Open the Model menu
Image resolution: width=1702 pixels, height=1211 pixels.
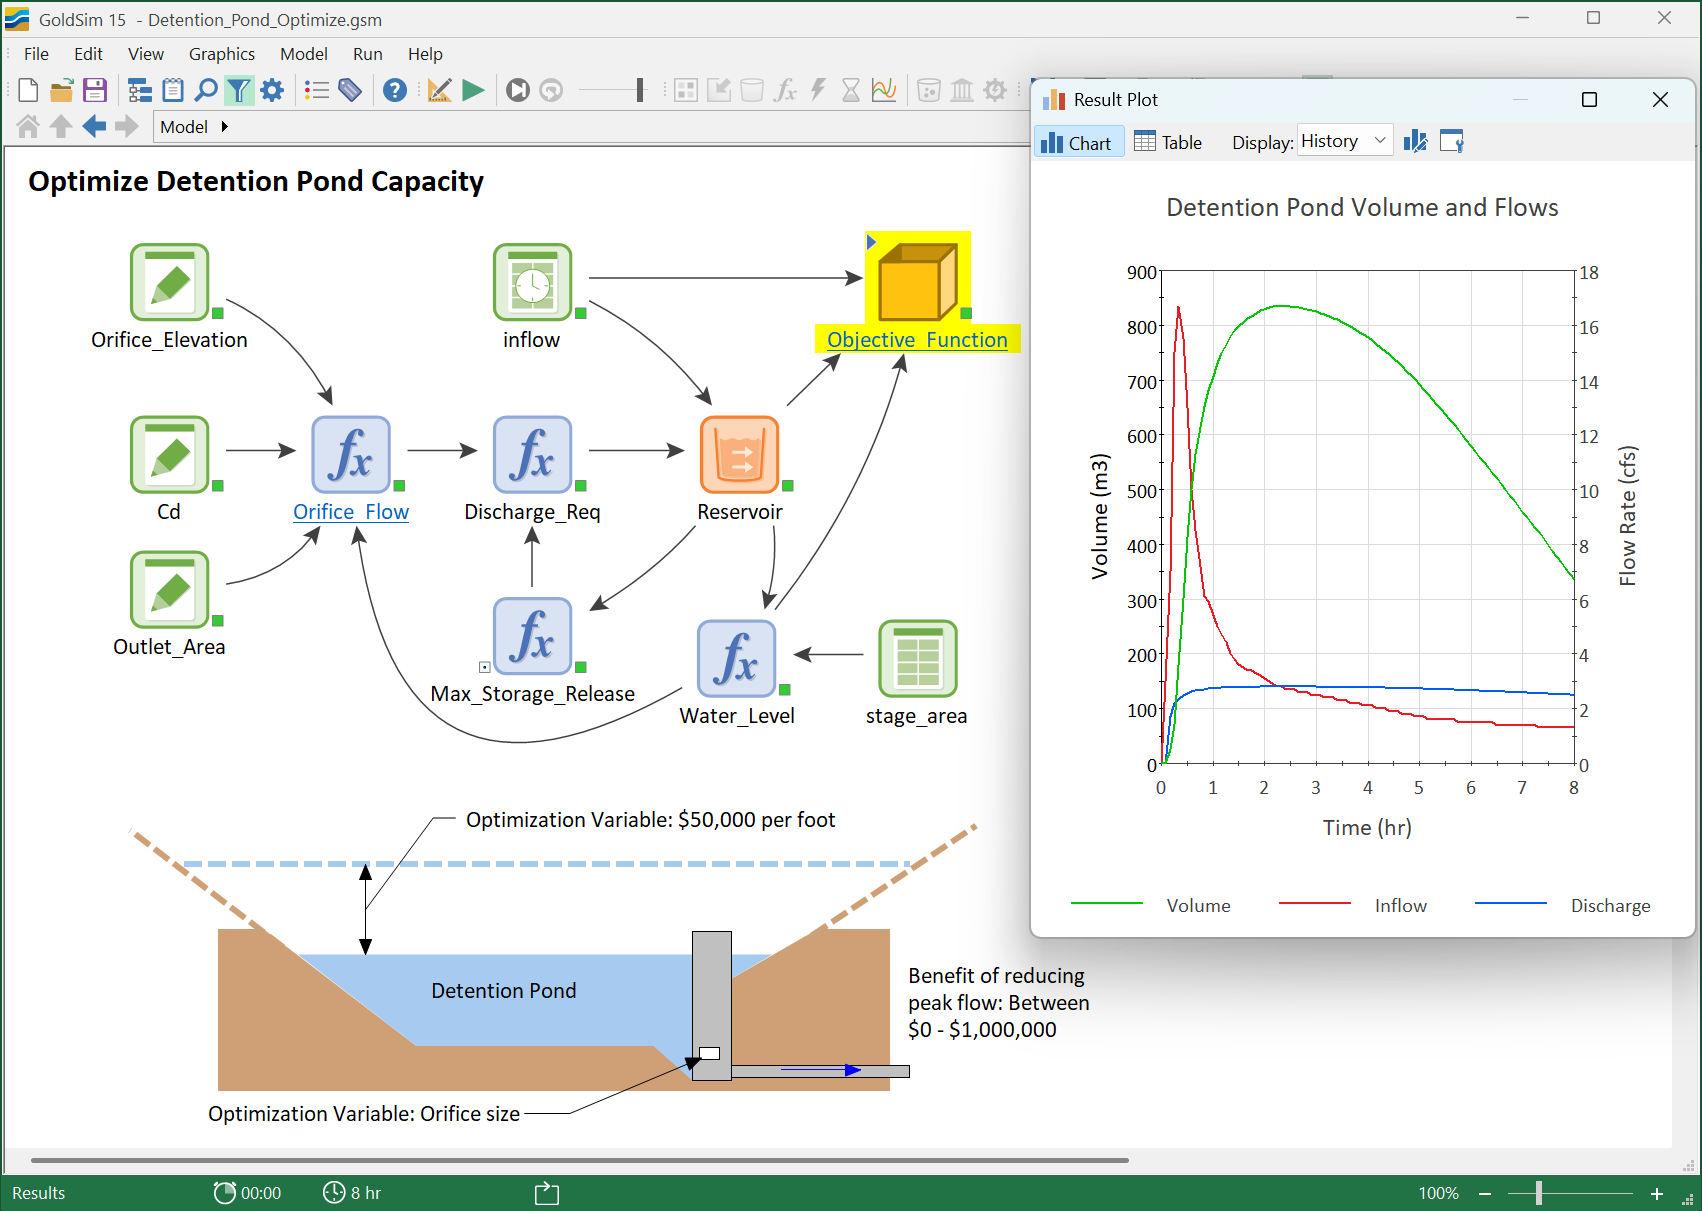(x=304, y=54)
